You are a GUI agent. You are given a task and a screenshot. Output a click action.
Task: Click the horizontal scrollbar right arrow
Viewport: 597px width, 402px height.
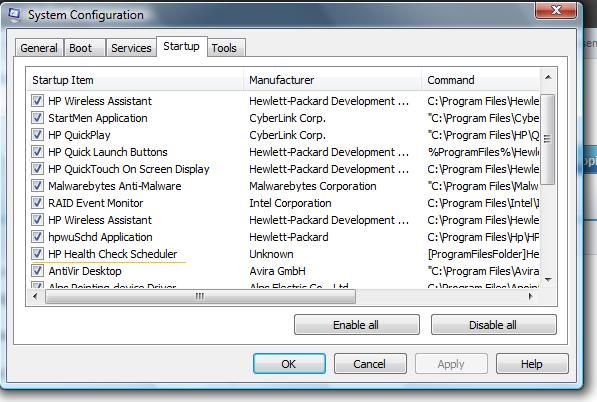(x=531, y=296)
